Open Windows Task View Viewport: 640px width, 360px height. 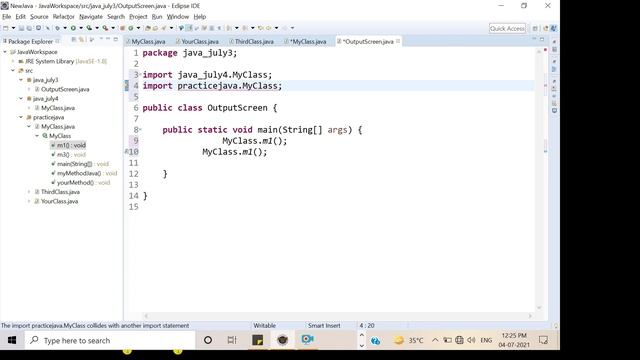(x=232, y=340)
